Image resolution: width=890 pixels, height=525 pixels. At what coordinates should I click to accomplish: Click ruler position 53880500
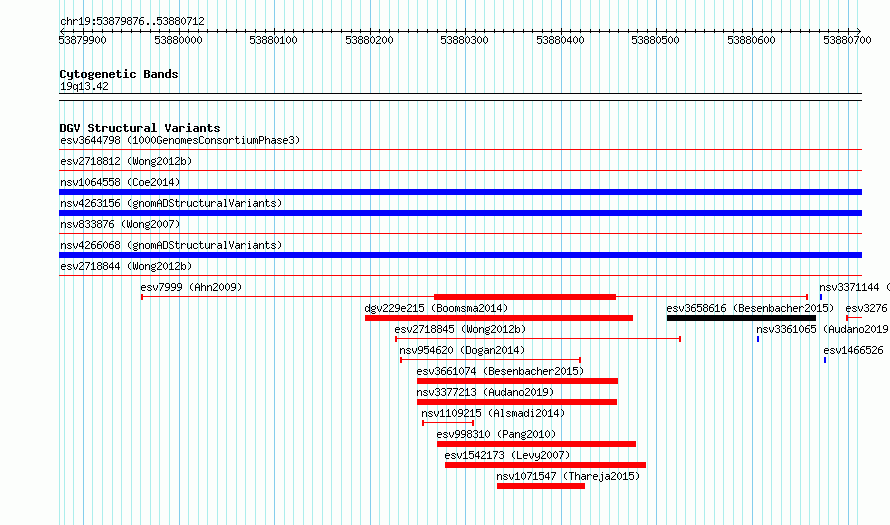tap(656, 40)
